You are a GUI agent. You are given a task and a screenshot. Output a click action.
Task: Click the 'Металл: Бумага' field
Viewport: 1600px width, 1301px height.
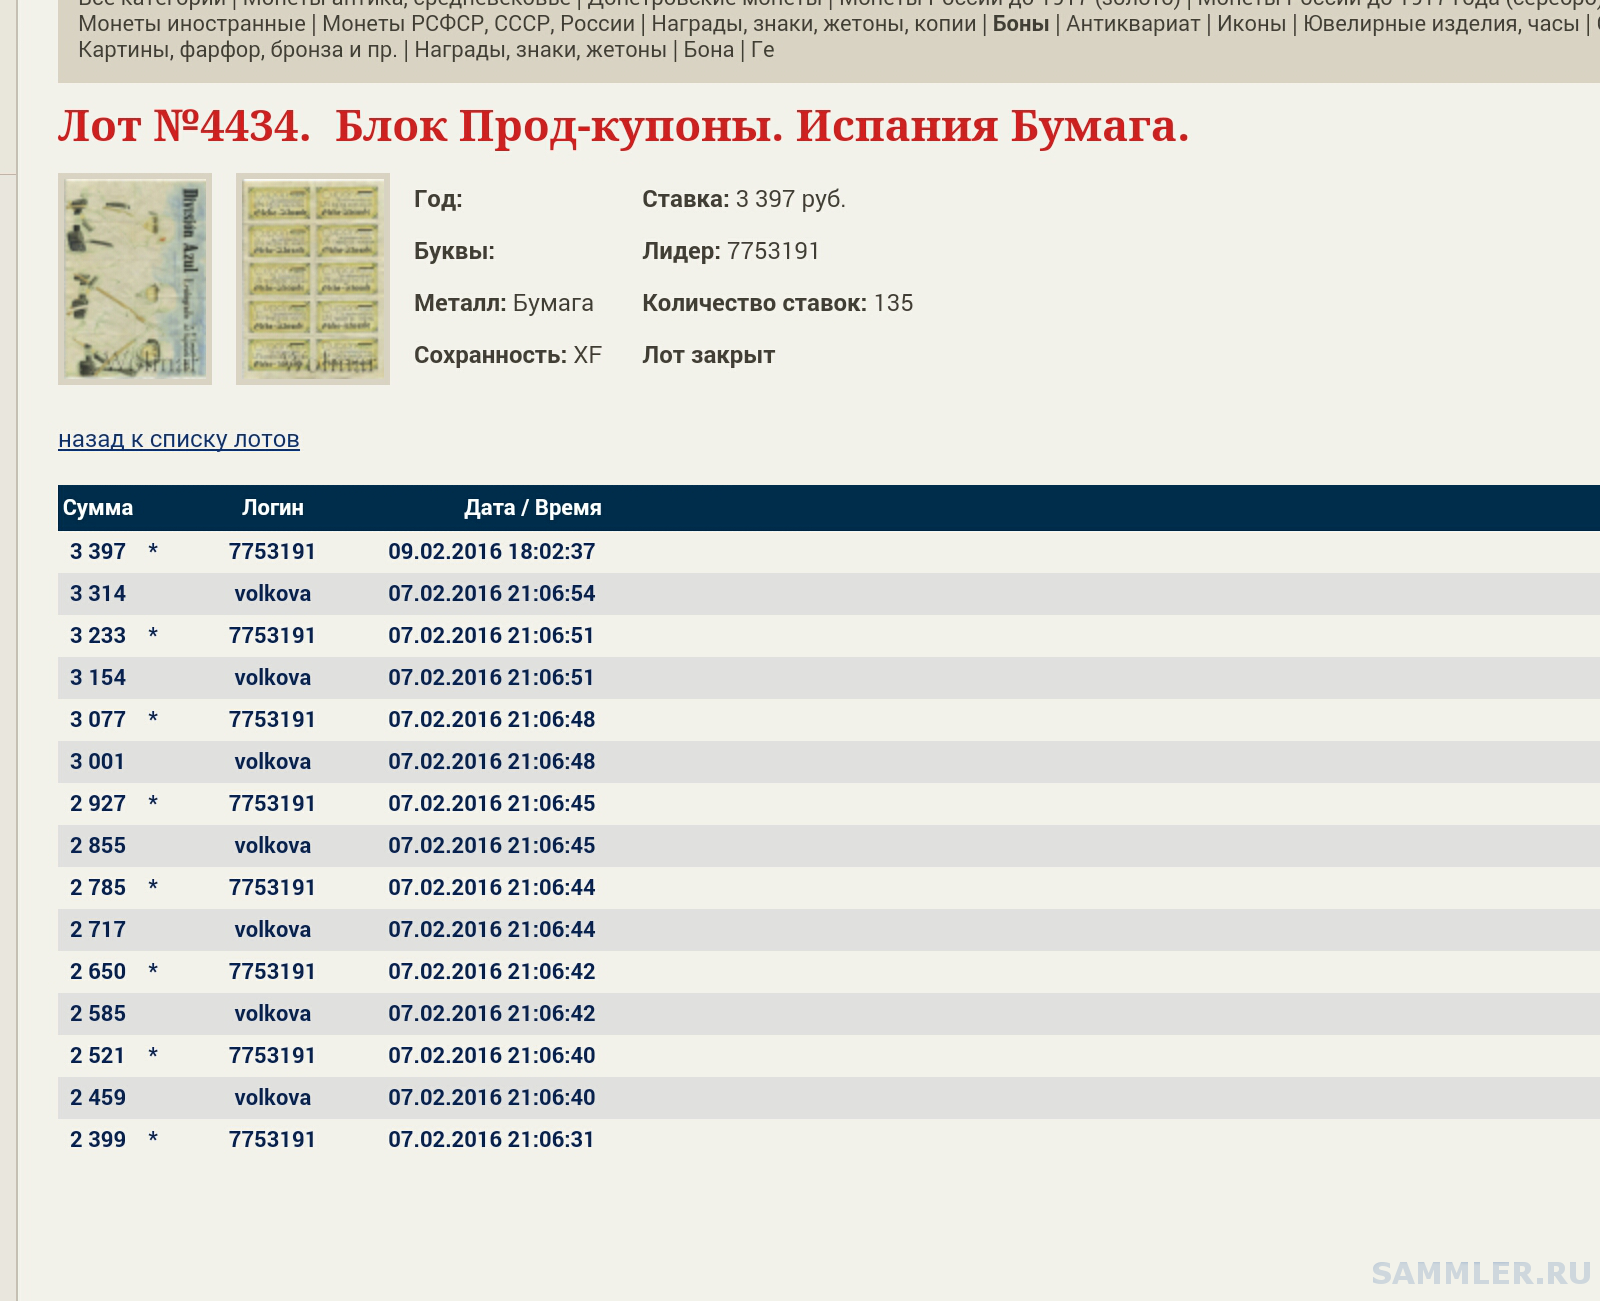pos(504,303)
